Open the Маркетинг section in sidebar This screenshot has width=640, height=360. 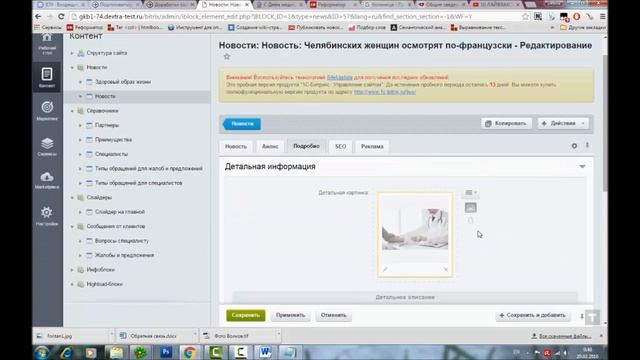pos(47,111)
